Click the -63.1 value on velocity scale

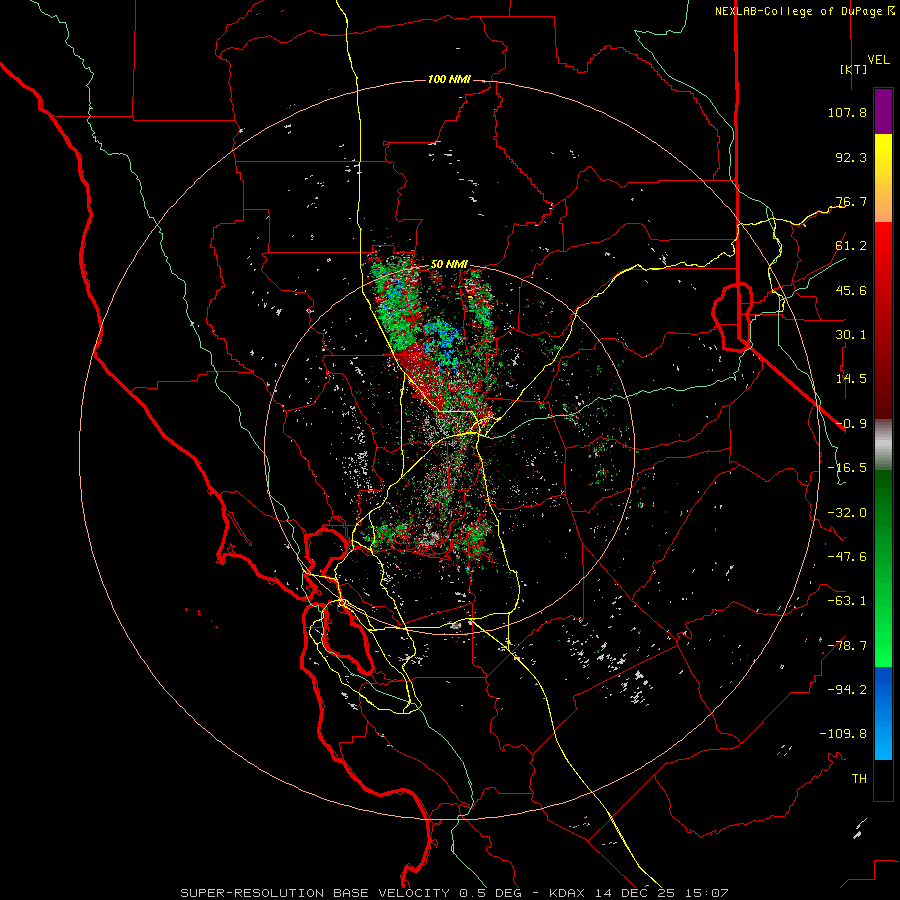(x=847, y=601)
